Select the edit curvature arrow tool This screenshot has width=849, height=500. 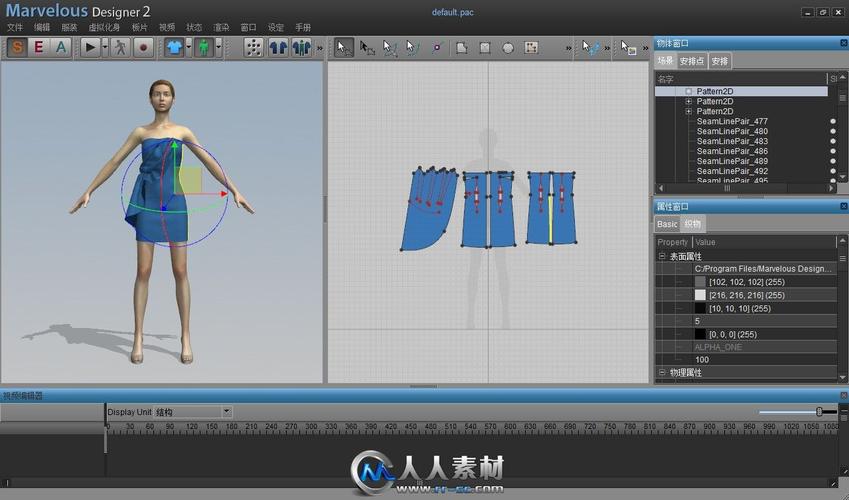(x=412, y=48)
